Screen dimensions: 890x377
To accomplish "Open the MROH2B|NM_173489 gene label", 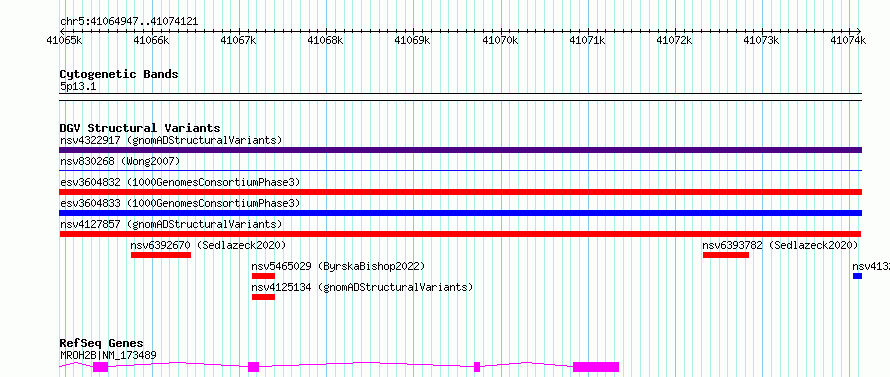I will (x=108, y=355).
